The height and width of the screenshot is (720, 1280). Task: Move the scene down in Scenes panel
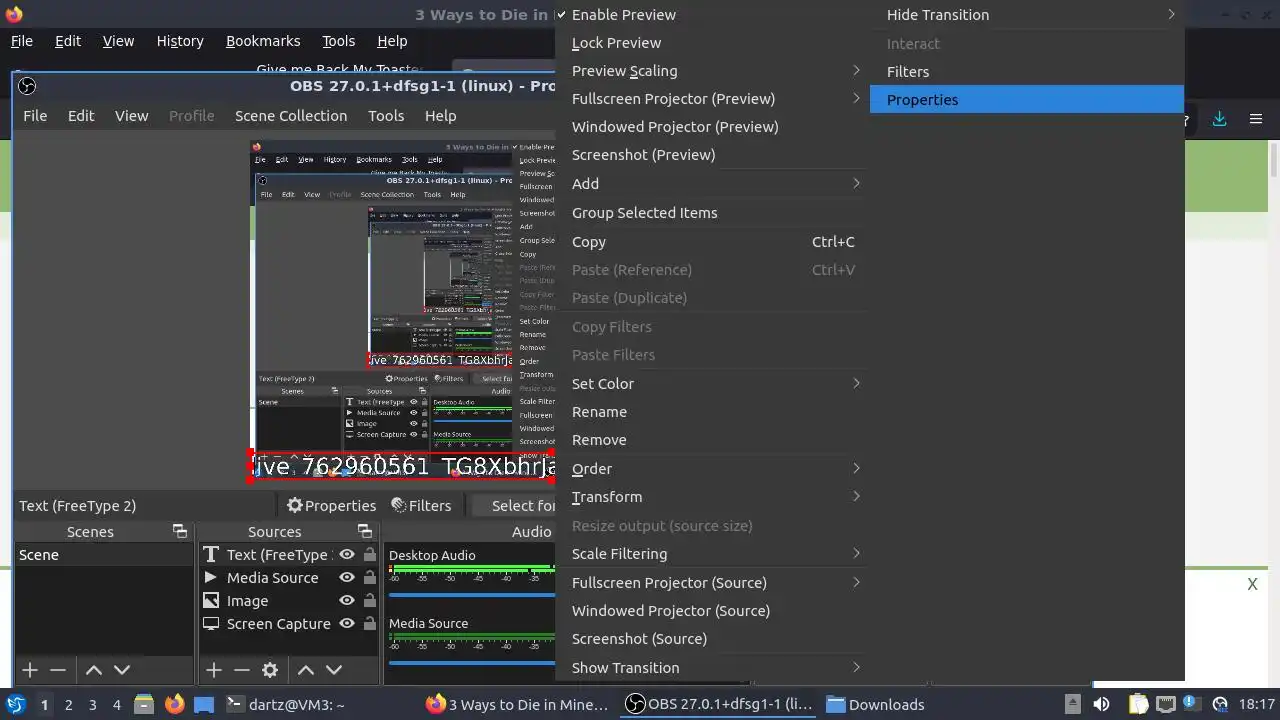pos(122,670)
